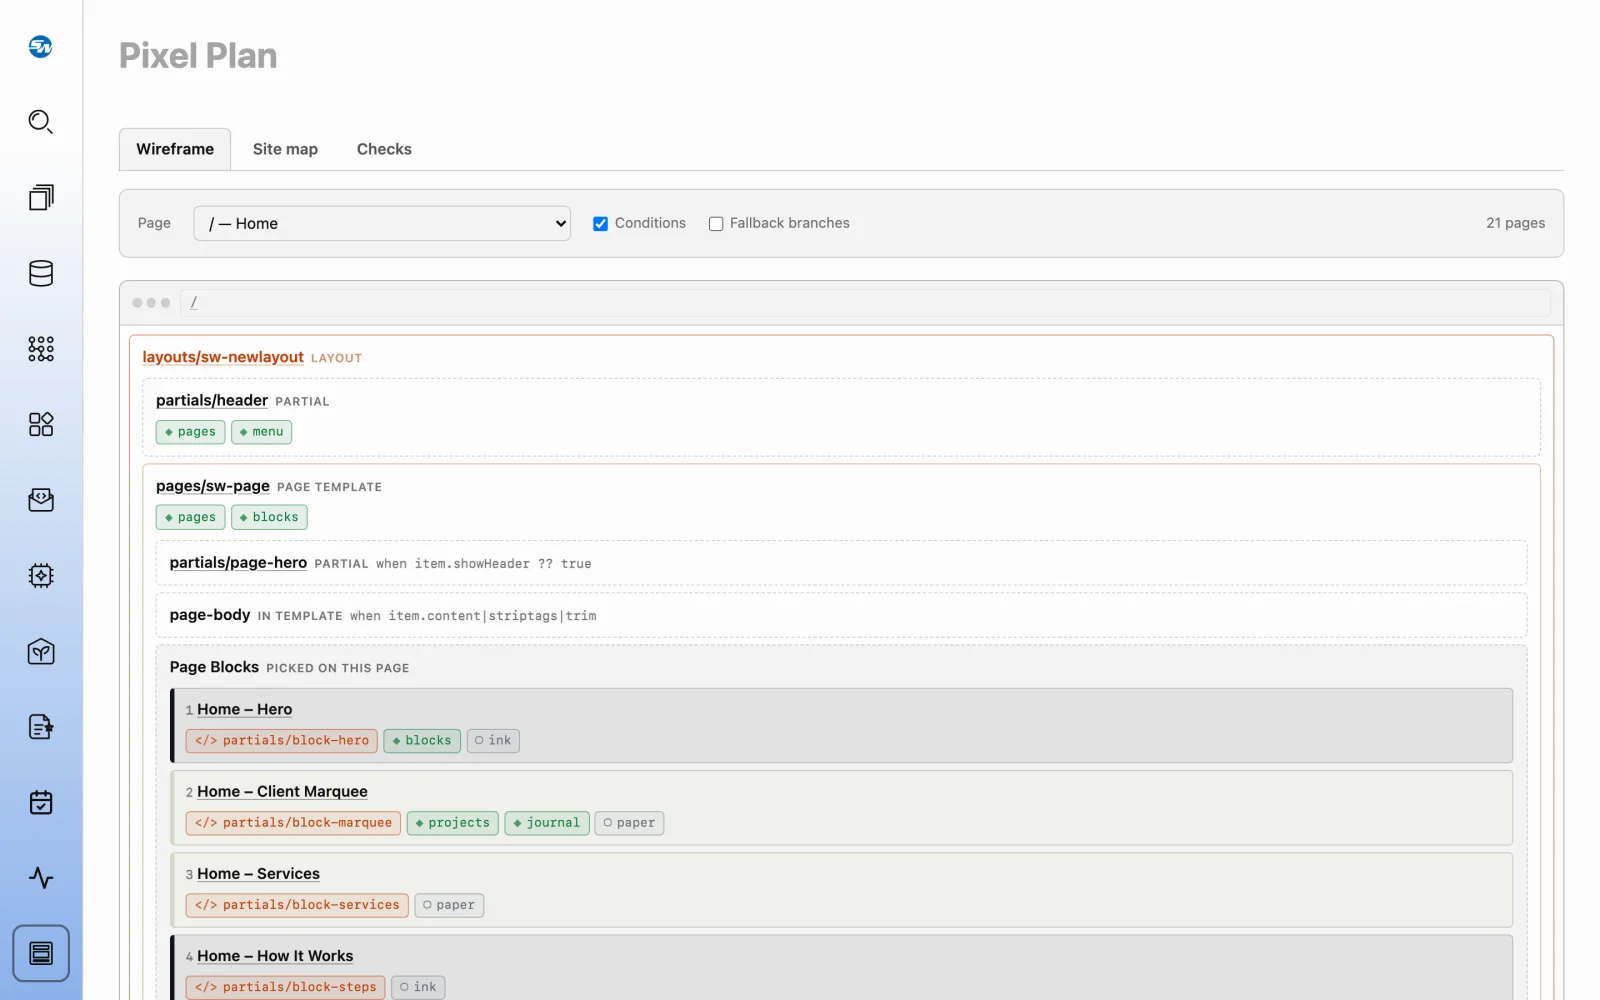Switch to the Wireframe tab
The height and width of the screenshot is (1000, 1600).
pos(175,149)
